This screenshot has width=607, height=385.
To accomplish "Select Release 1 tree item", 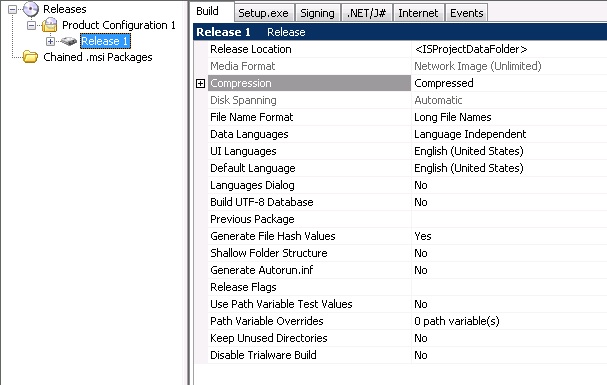I will [105, 41].
